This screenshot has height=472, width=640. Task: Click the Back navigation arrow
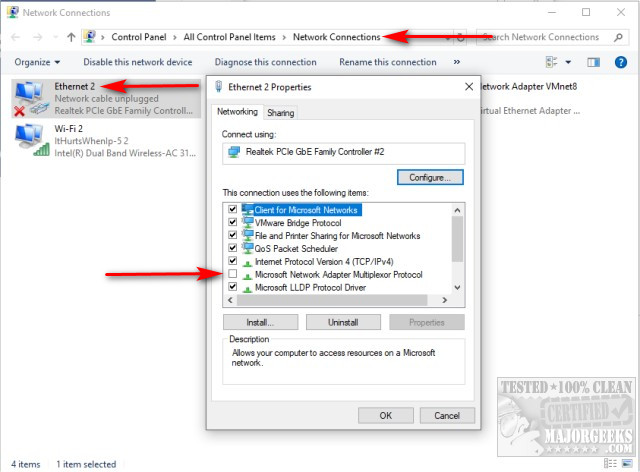point(16,37)
